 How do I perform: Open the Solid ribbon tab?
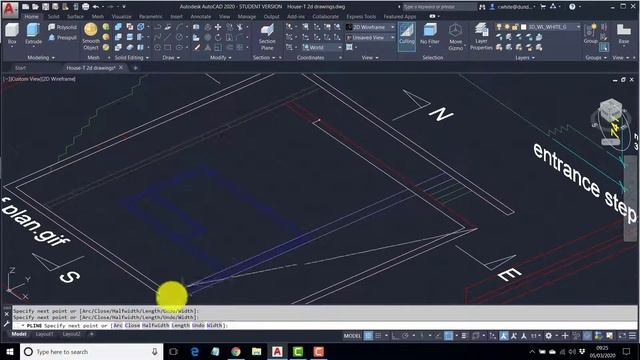(x=53, y=17)
